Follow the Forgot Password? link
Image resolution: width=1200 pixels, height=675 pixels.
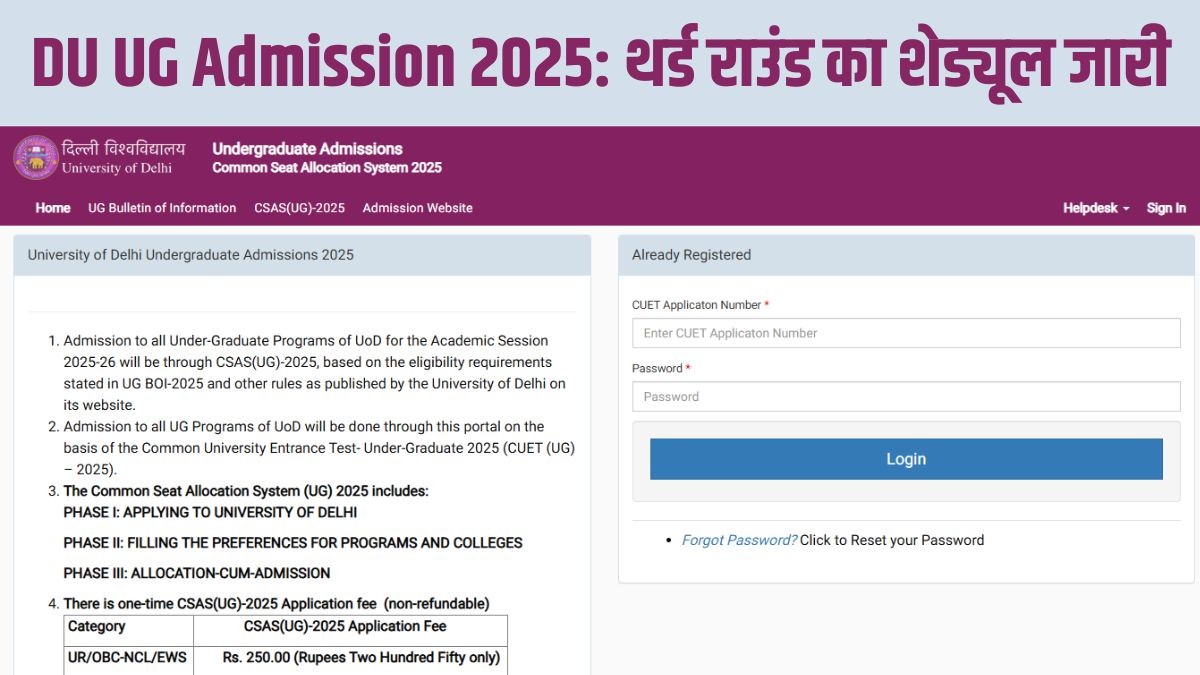[739, 540]
